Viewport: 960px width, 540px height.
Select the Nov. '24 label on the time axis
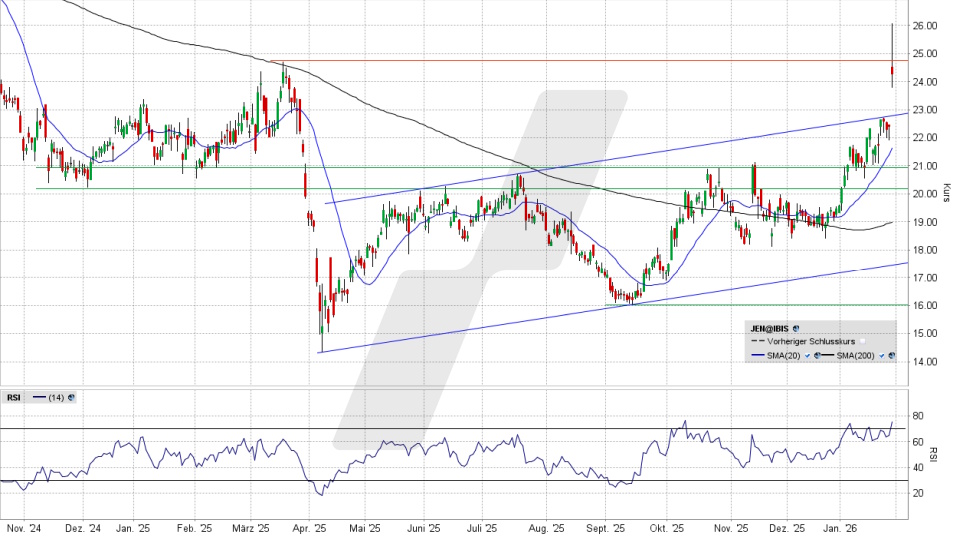point(21,527)
